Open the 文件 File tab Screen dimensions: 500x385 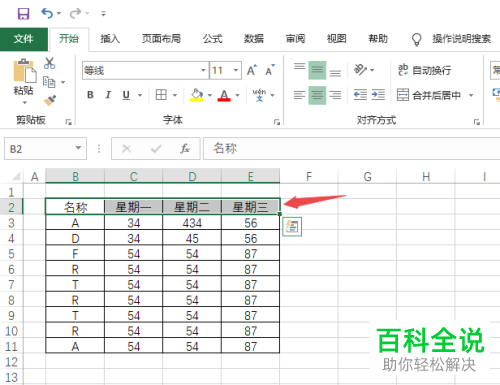tap(24, 39)
